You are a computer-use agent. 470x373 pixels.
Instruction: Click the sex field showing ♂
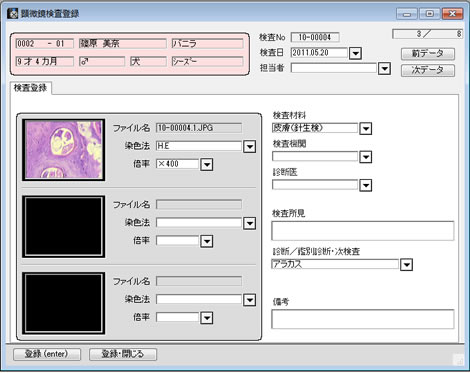[102, 61]
